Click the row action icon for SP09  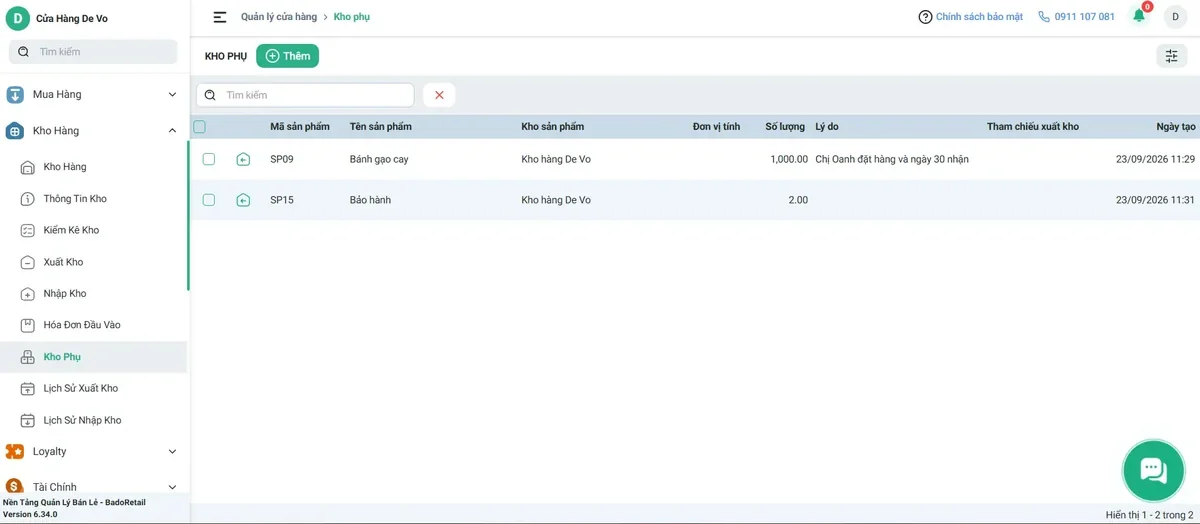tap(243, 159)
